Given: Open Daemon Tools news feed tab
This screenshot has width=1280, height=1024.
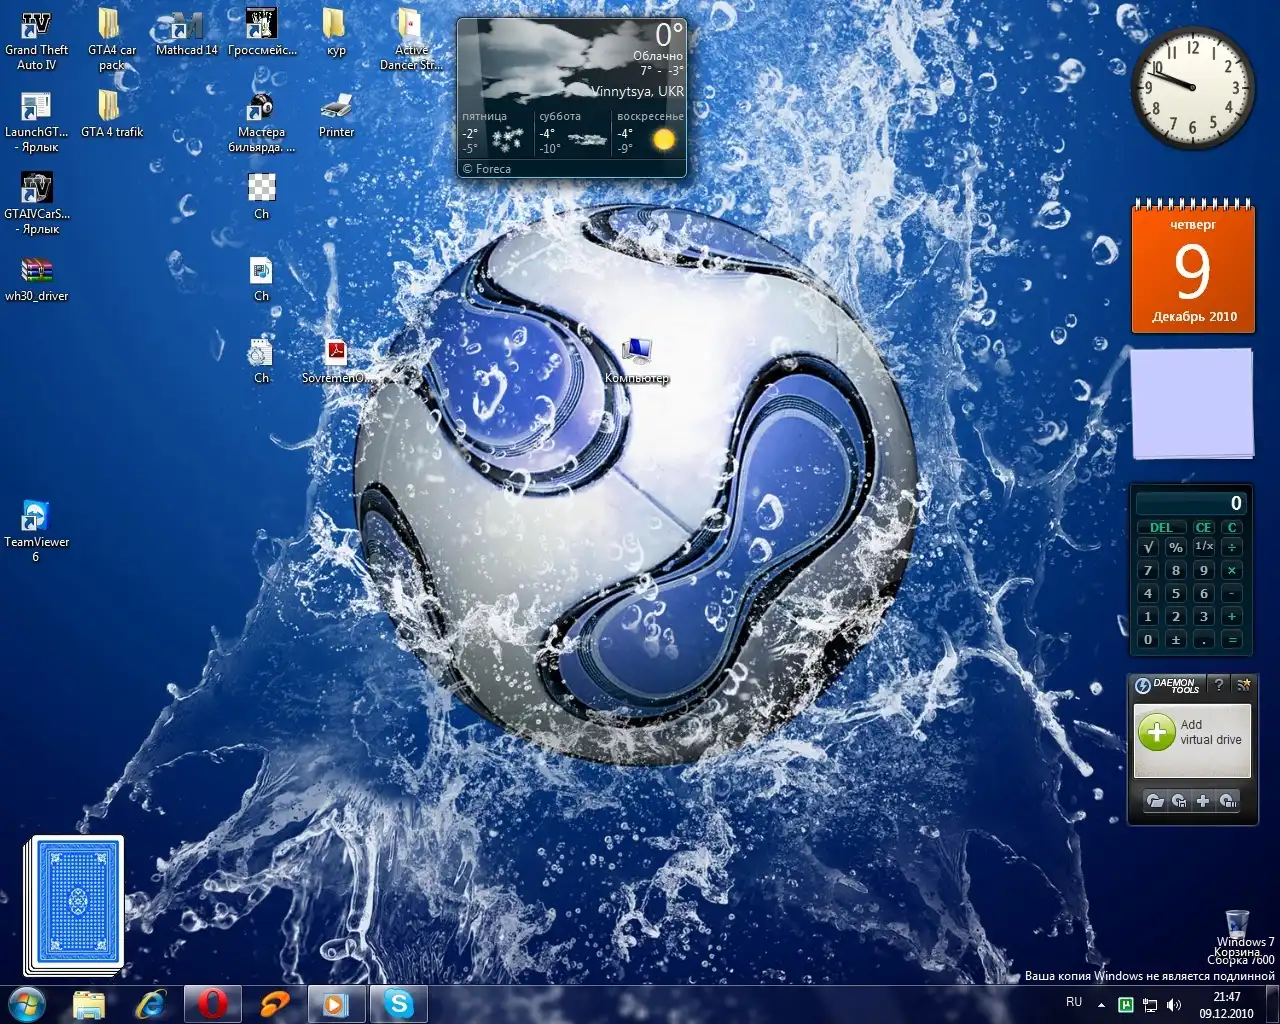Looking at the screenshot, I should [x=1243, y=685].
